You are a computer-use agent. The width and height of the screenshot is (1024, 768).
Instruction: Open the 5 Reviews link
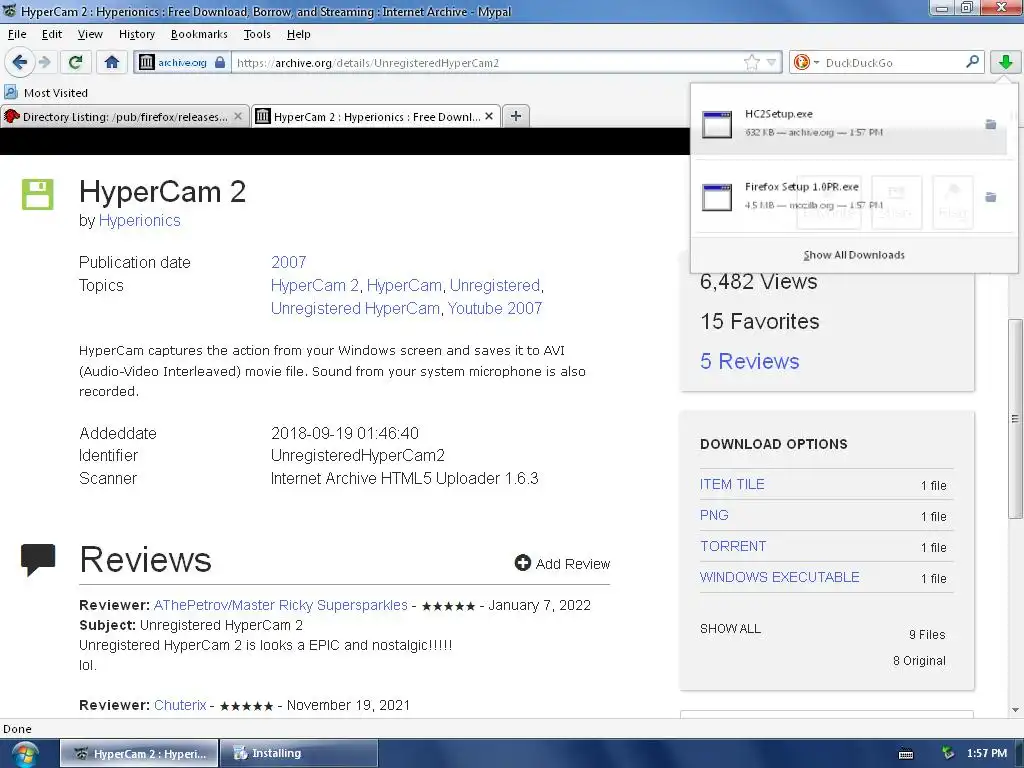click(750, 361)
